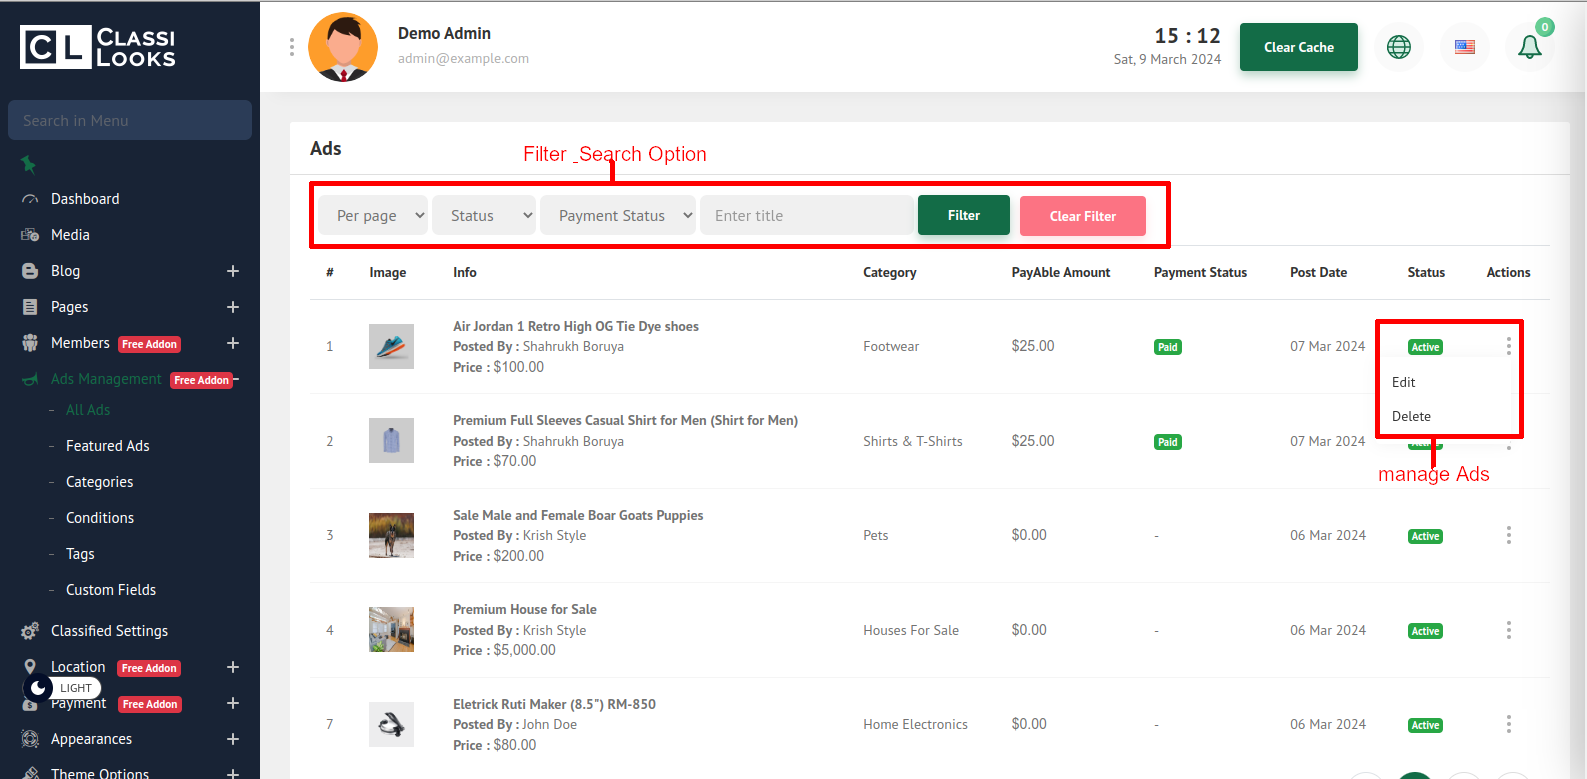Click the notification bell icon
The height and width of the screenshot is (779, 1587).
pyautogui.click(x=1529, y=47)
